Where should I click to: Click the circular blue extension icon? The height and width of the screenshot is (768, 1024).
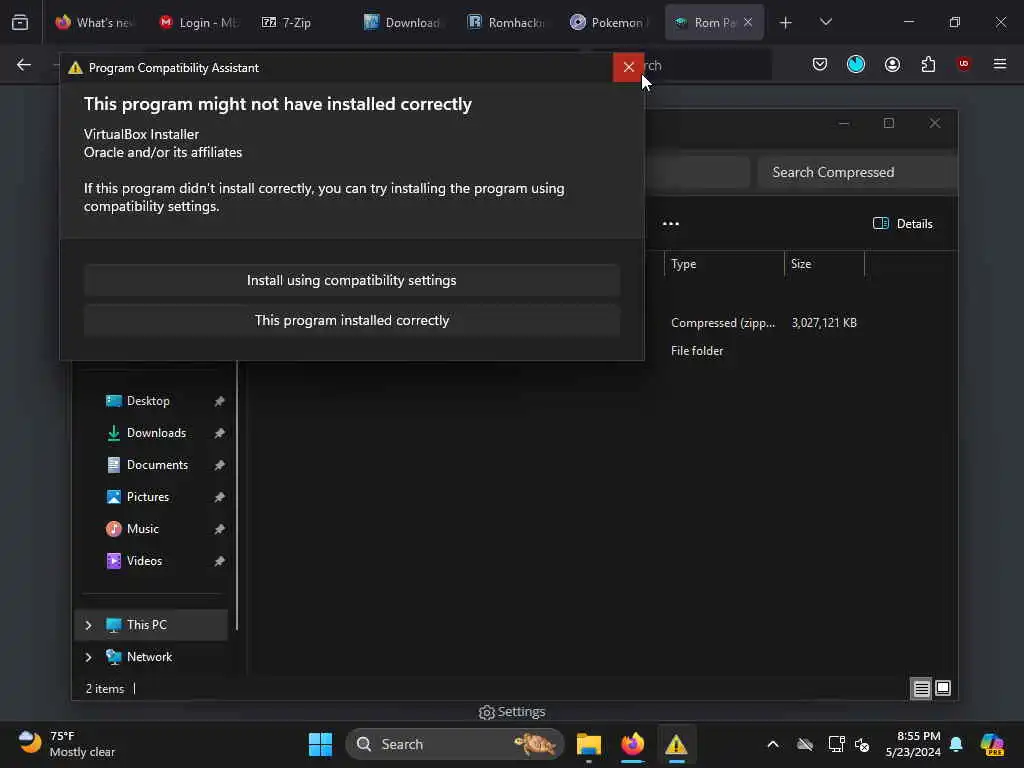[856, 64]
